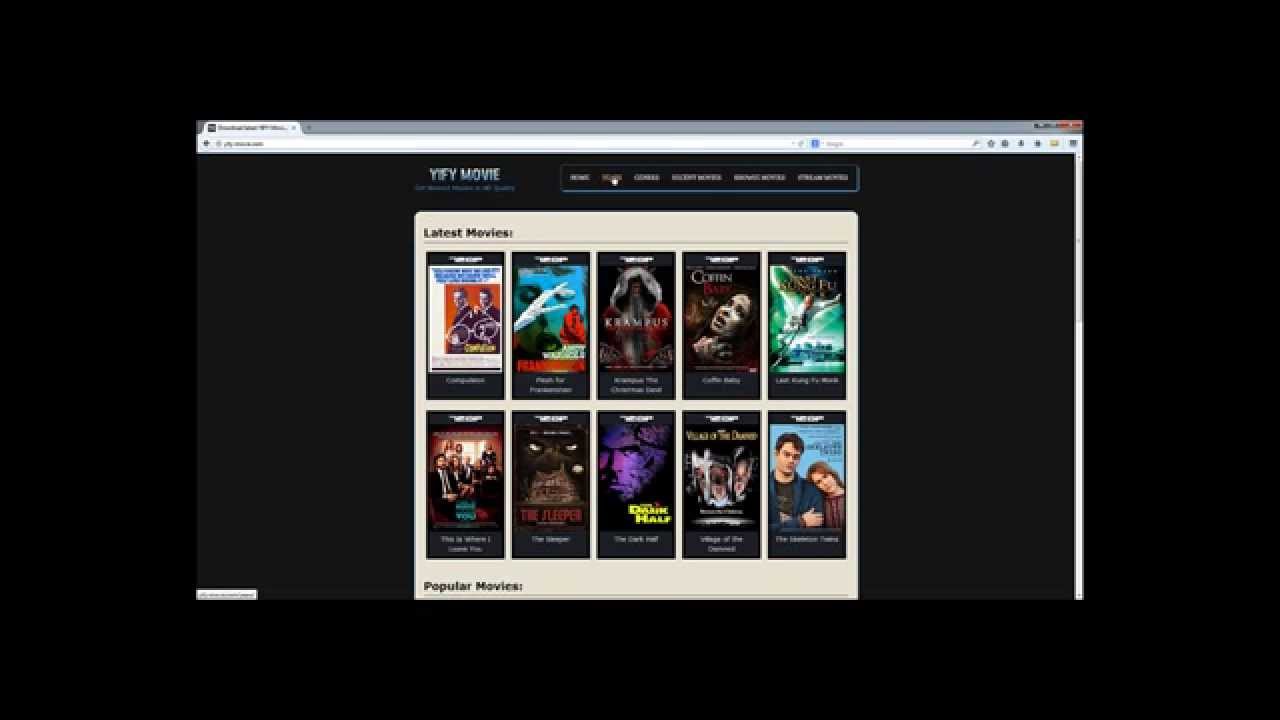This screenshot has width=1280, height=720.
Task: Click The Dark Half title link
Action: 636,539
